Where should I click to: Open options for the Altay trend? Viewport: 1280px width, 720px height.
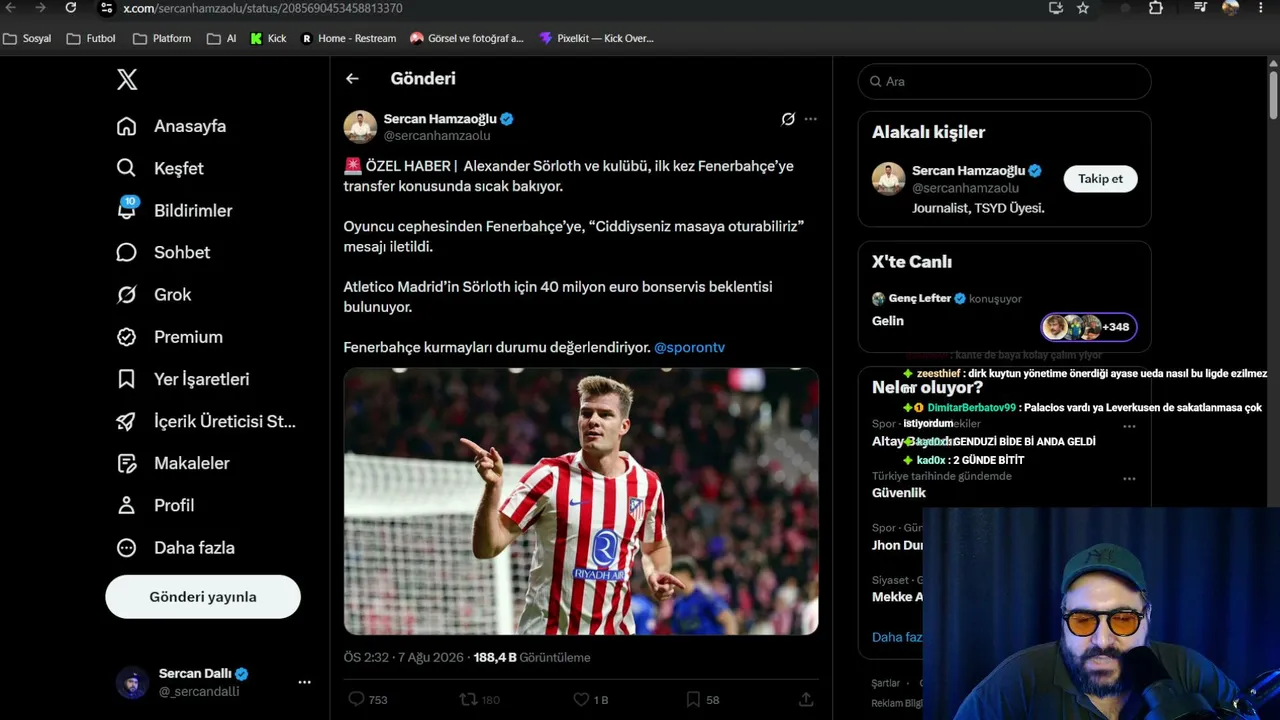click(1129, 426)
